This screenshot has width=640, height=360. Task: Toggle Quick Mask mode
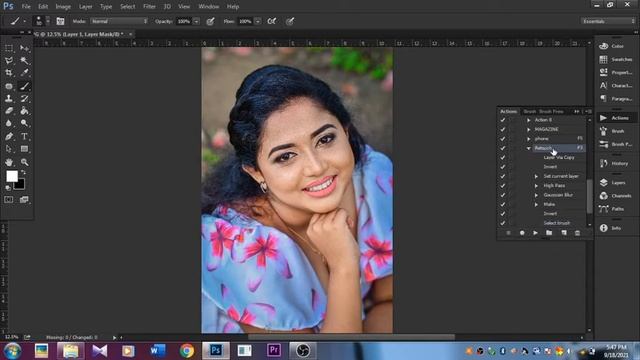pyautogui.click(x=9, y=200)
